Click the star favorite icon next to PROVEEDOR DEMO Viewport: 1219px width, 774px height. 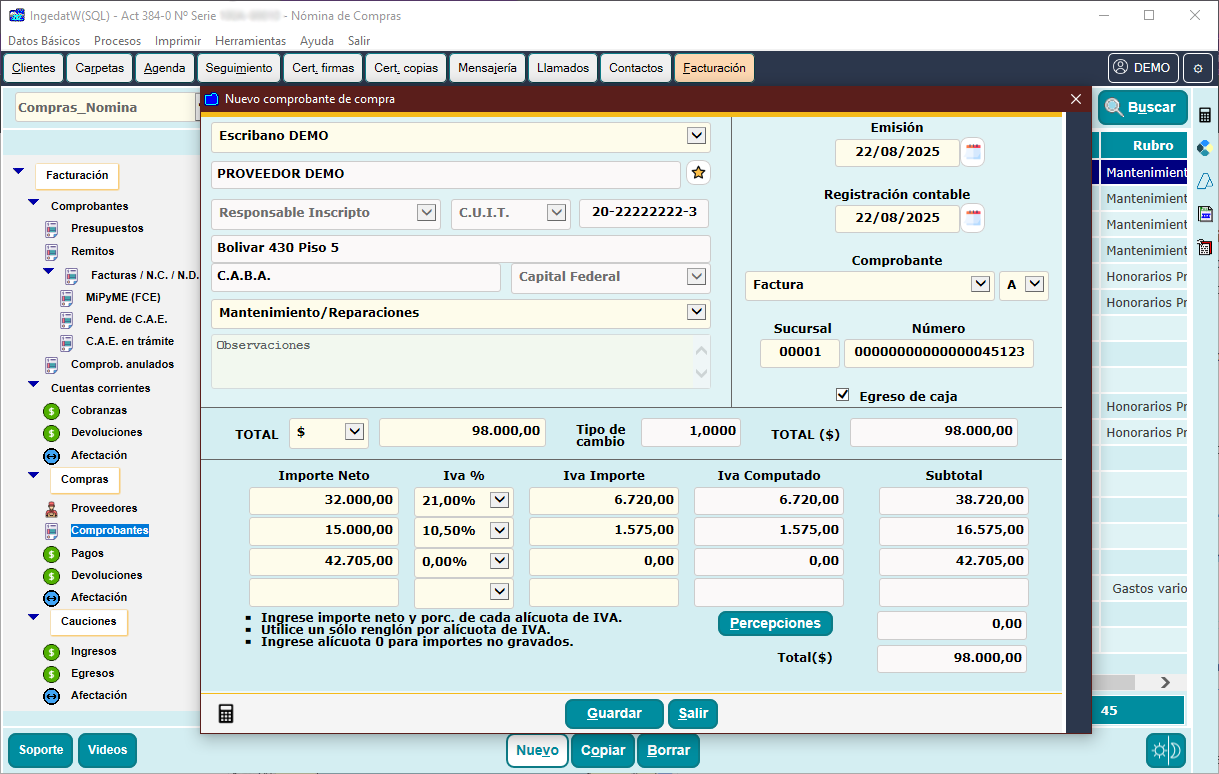(698, 173)
